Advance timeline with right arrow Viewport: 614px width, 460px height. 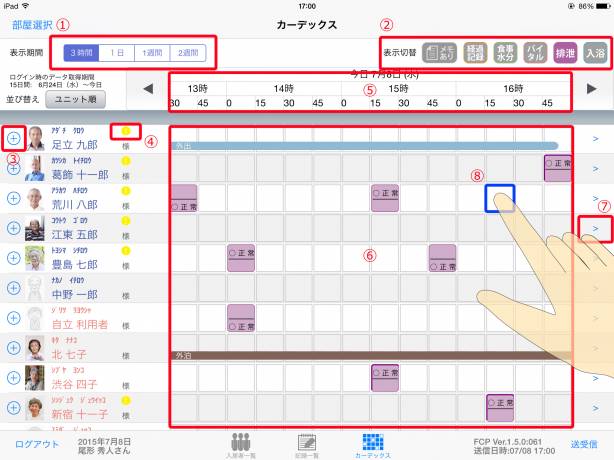(x=592, y=89)
